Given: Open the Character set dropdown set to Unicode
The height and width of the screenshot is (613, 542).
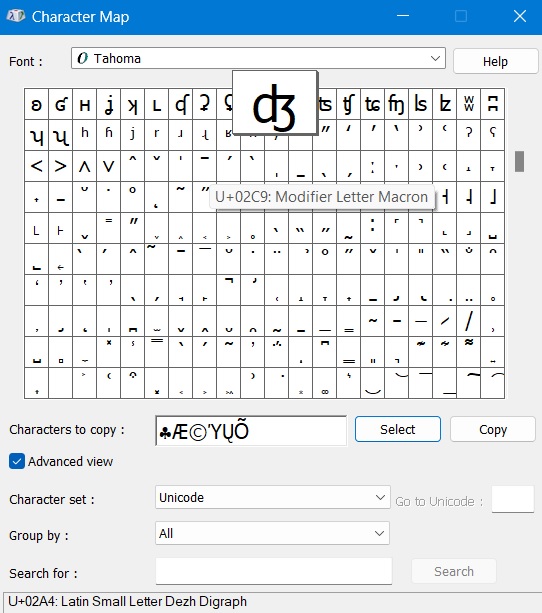Looking at the screenshot, I should [x=273, y=497].
